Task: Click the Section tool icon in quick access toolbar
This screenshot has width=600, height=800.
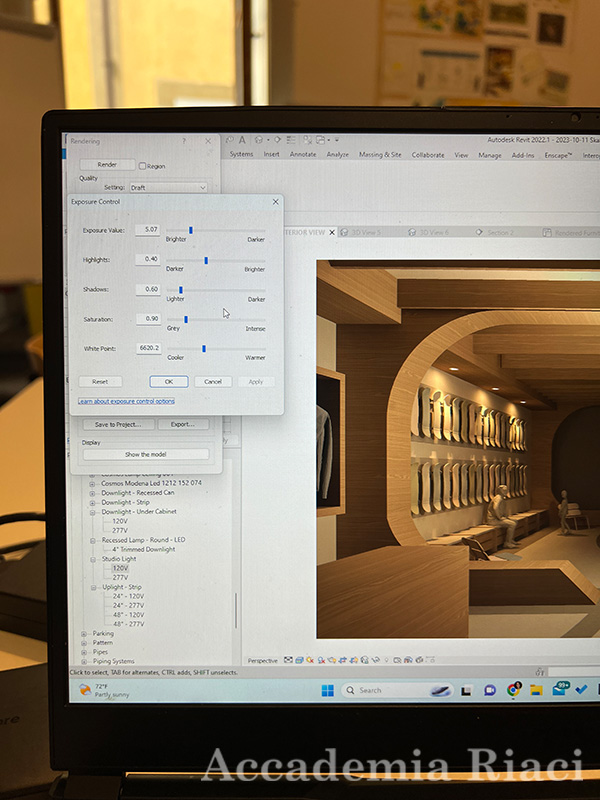Action: (278, 140)
